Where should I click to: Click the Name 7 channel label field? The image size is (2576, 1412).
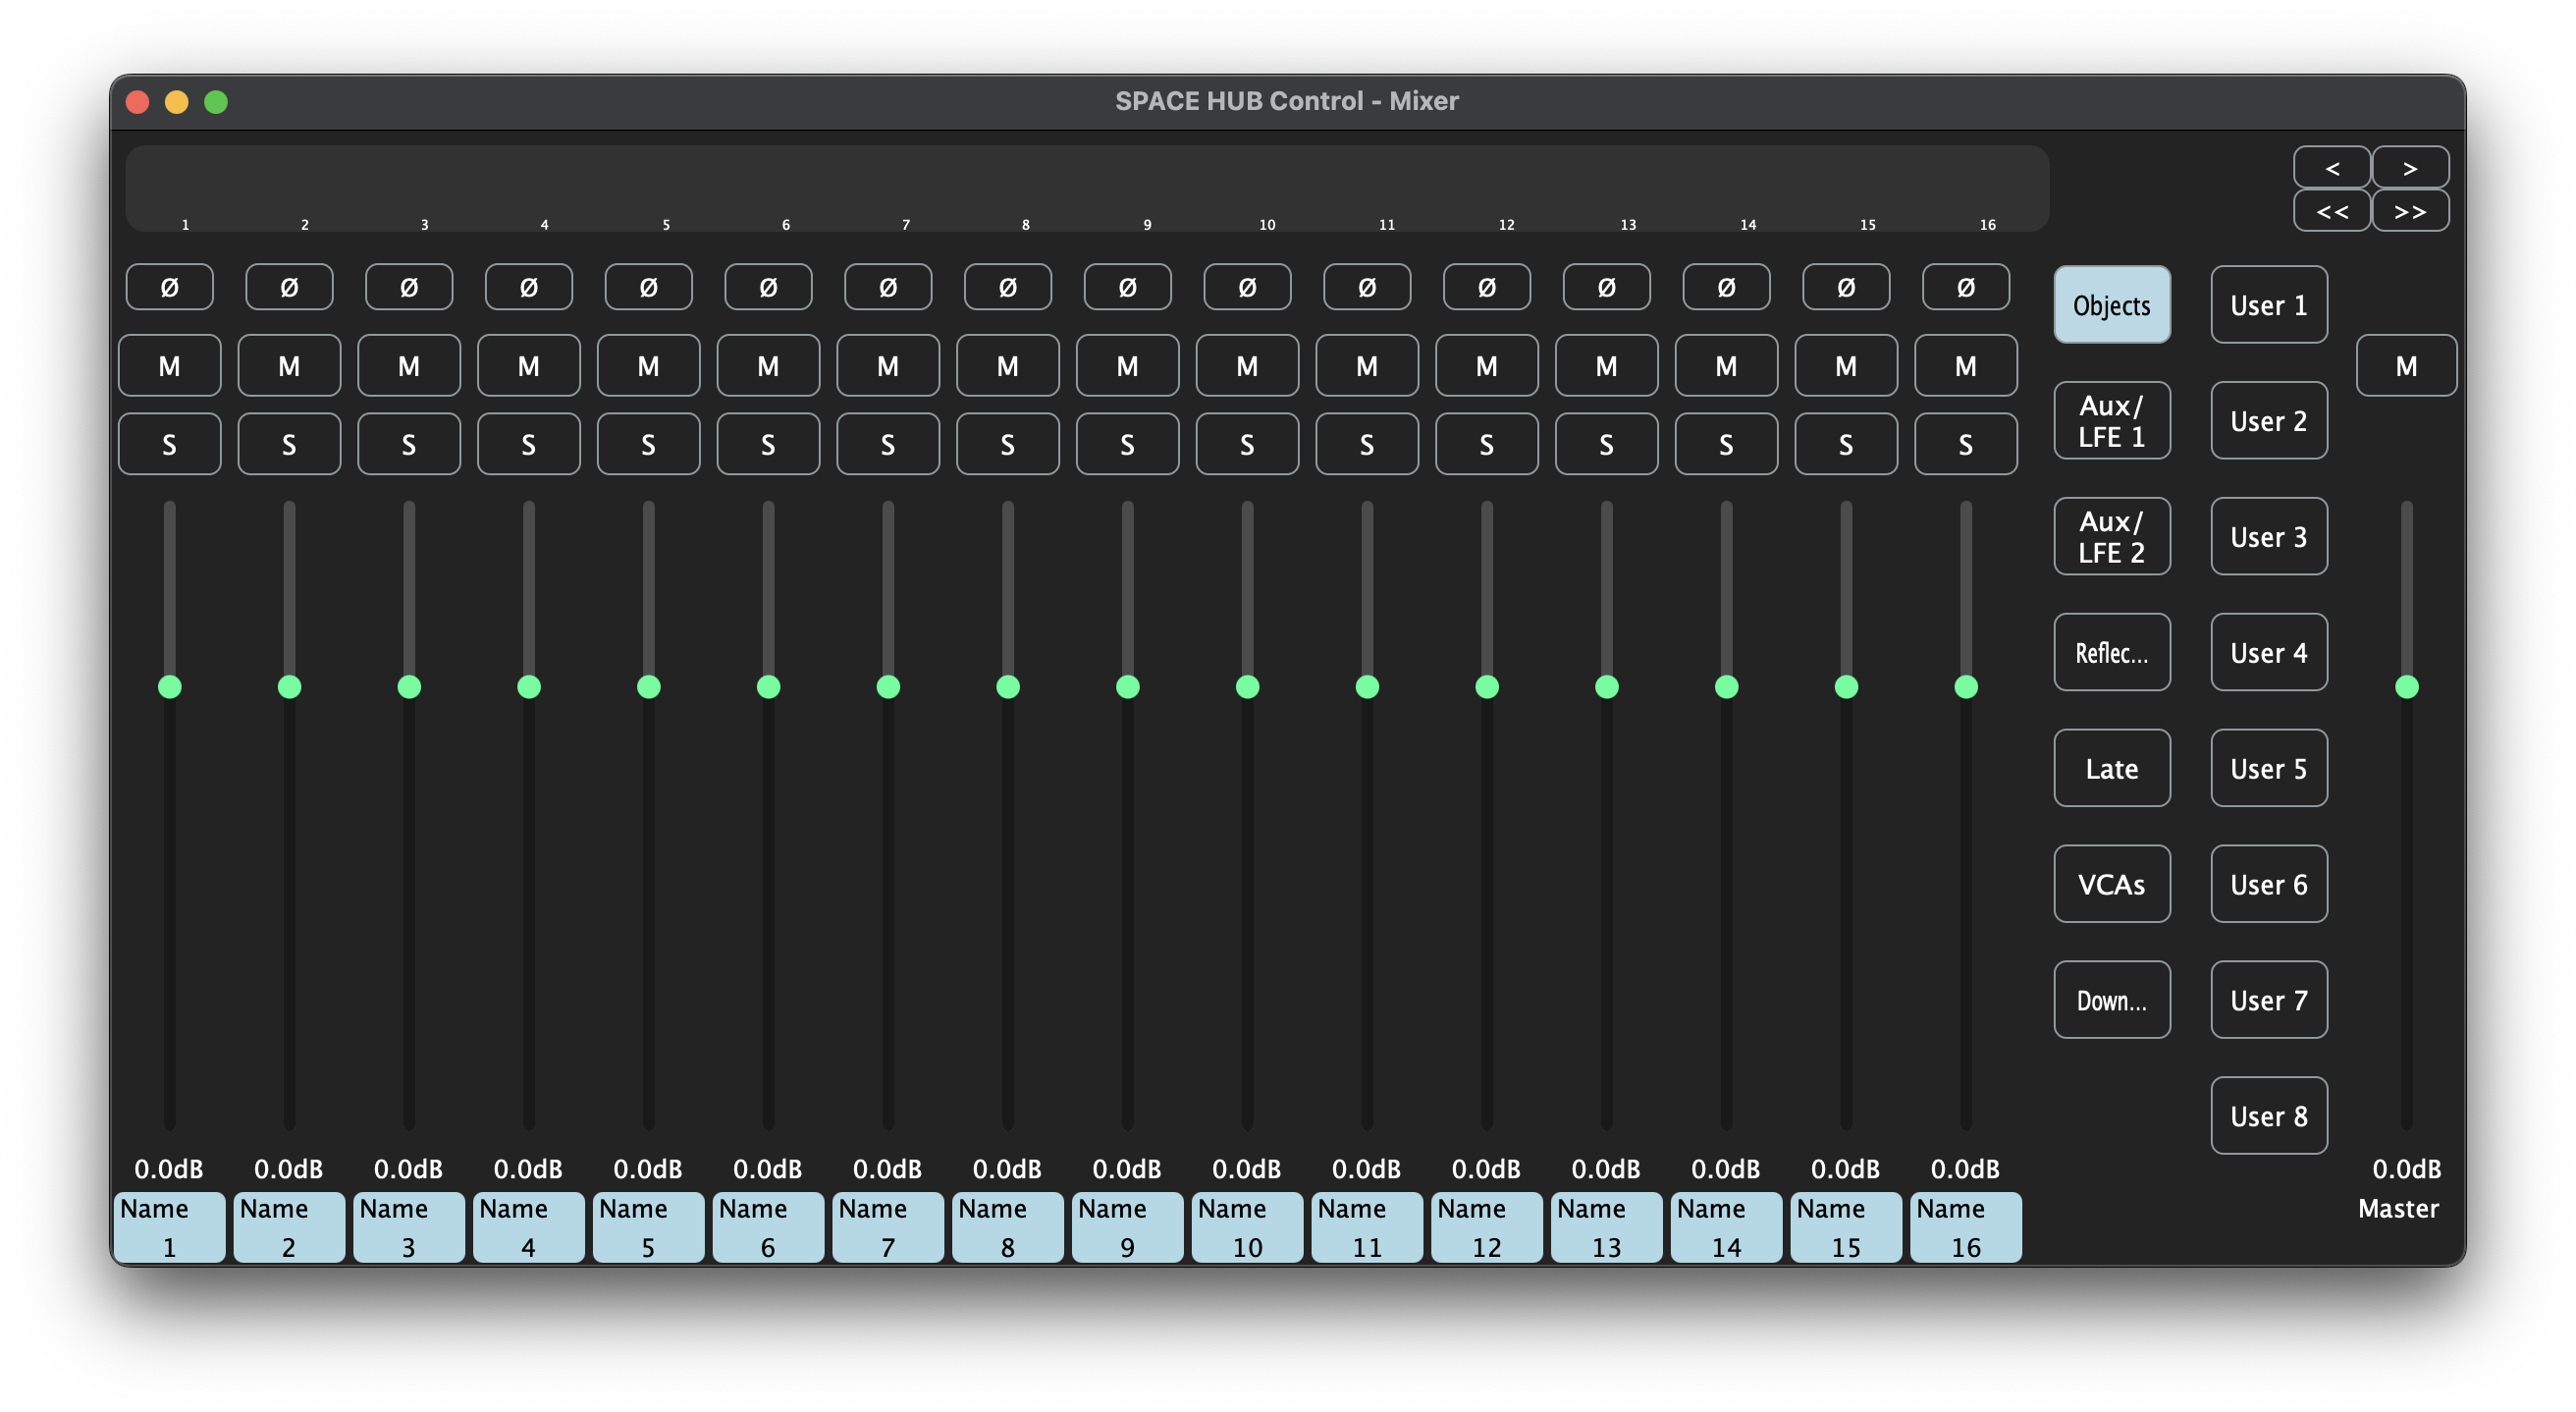coord(887,1227)
